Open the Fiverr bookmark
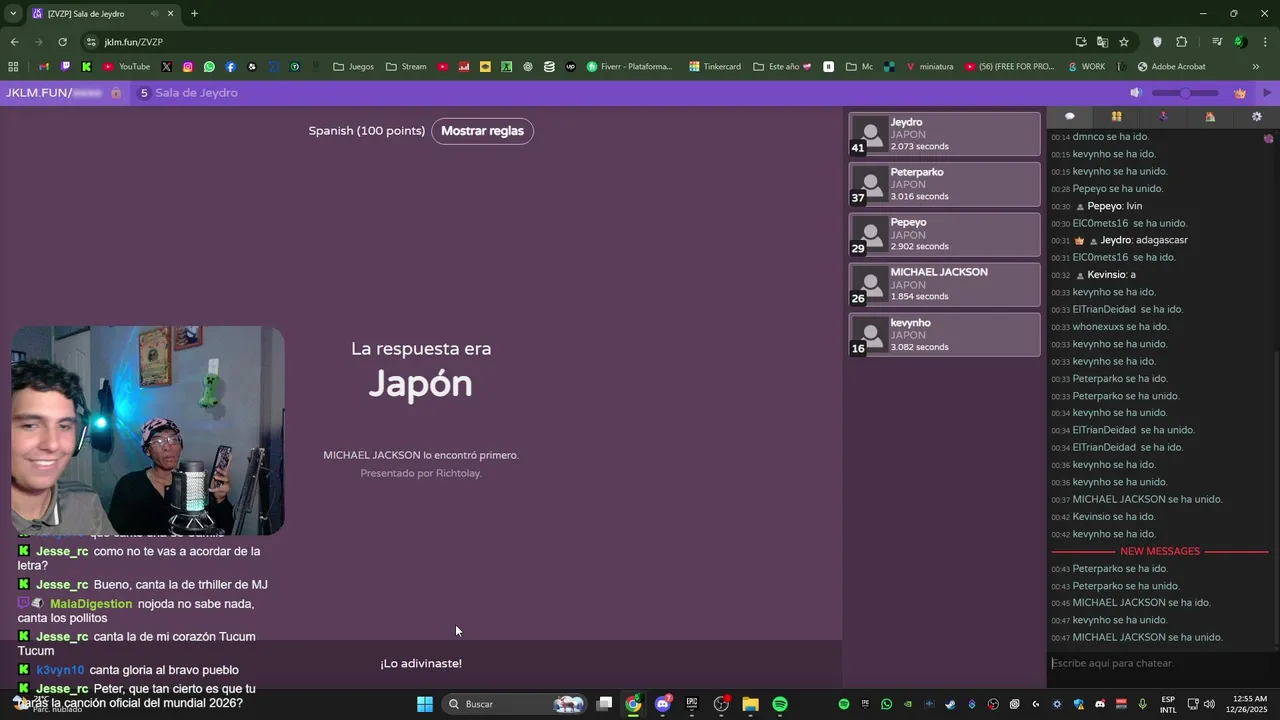Screen dimensions: 1280x720 click(630, 67)
